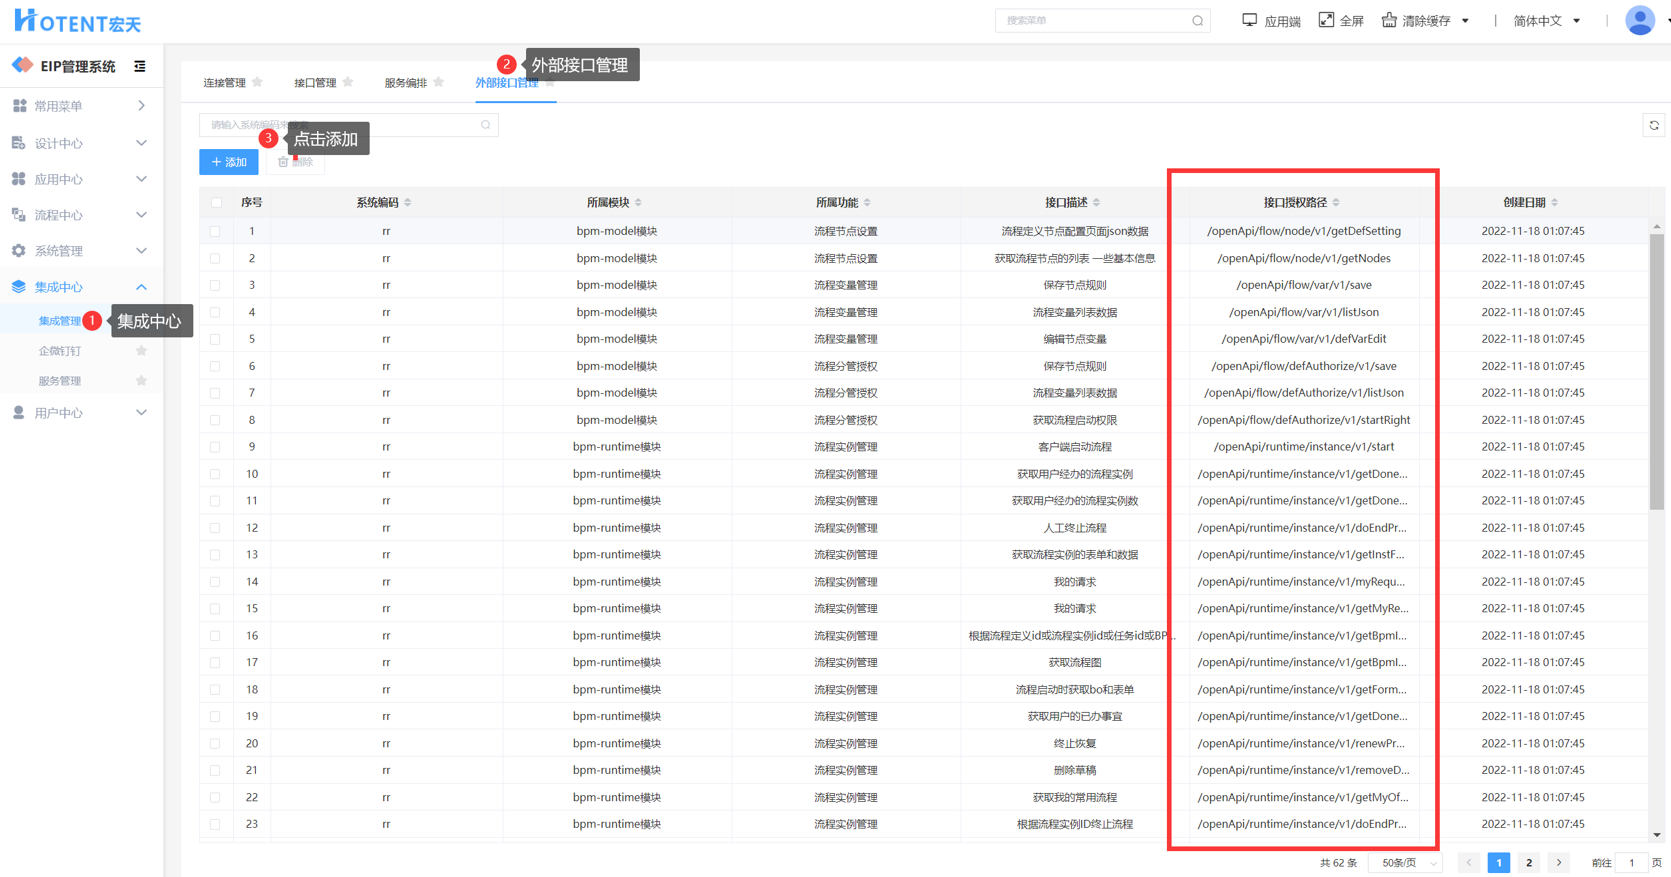Click the fullscreen 全屏 icon
This screenshot has height=877, width=1671.
point(1326,20)
